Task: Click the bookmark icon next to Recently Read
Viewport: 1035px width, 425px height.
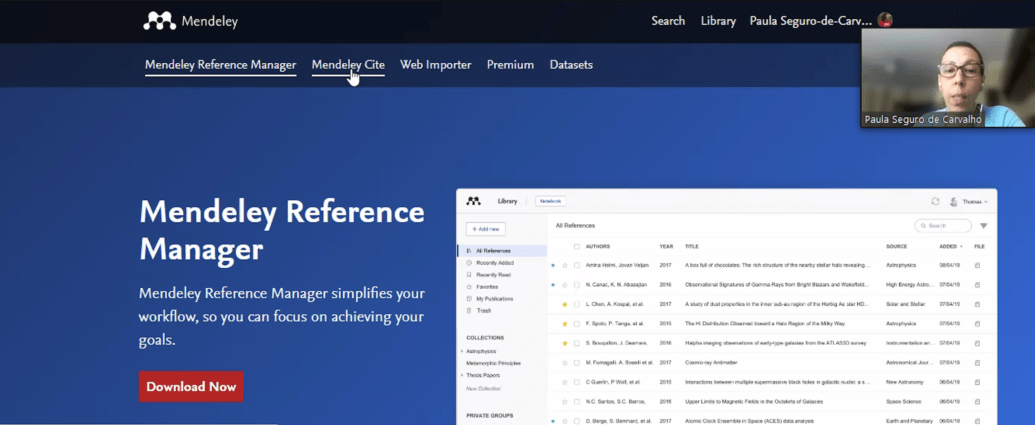Action: 469,275
